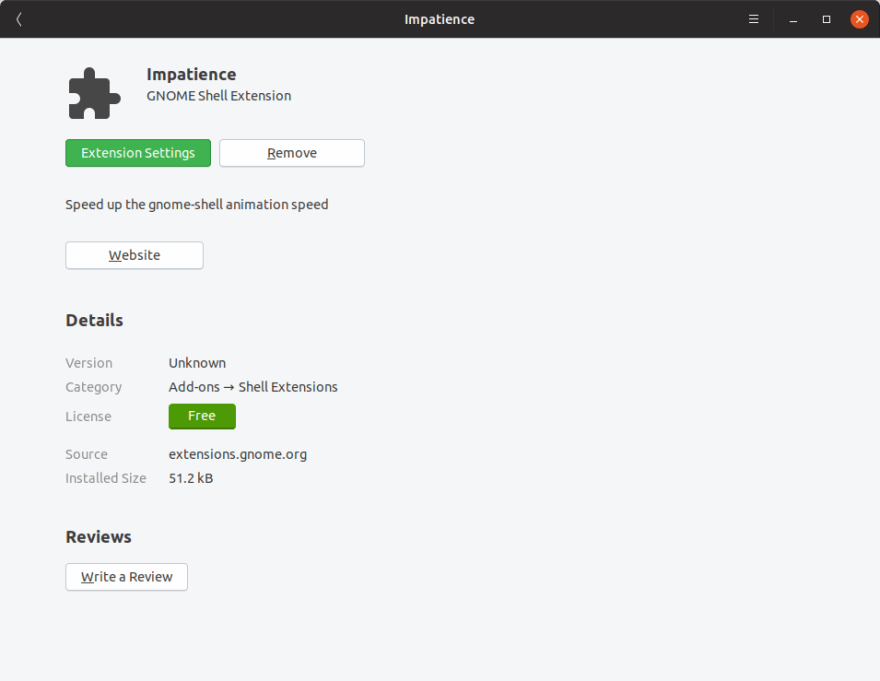Click the Version label
This screenshot has width=880, height=681.
(89, 363)
